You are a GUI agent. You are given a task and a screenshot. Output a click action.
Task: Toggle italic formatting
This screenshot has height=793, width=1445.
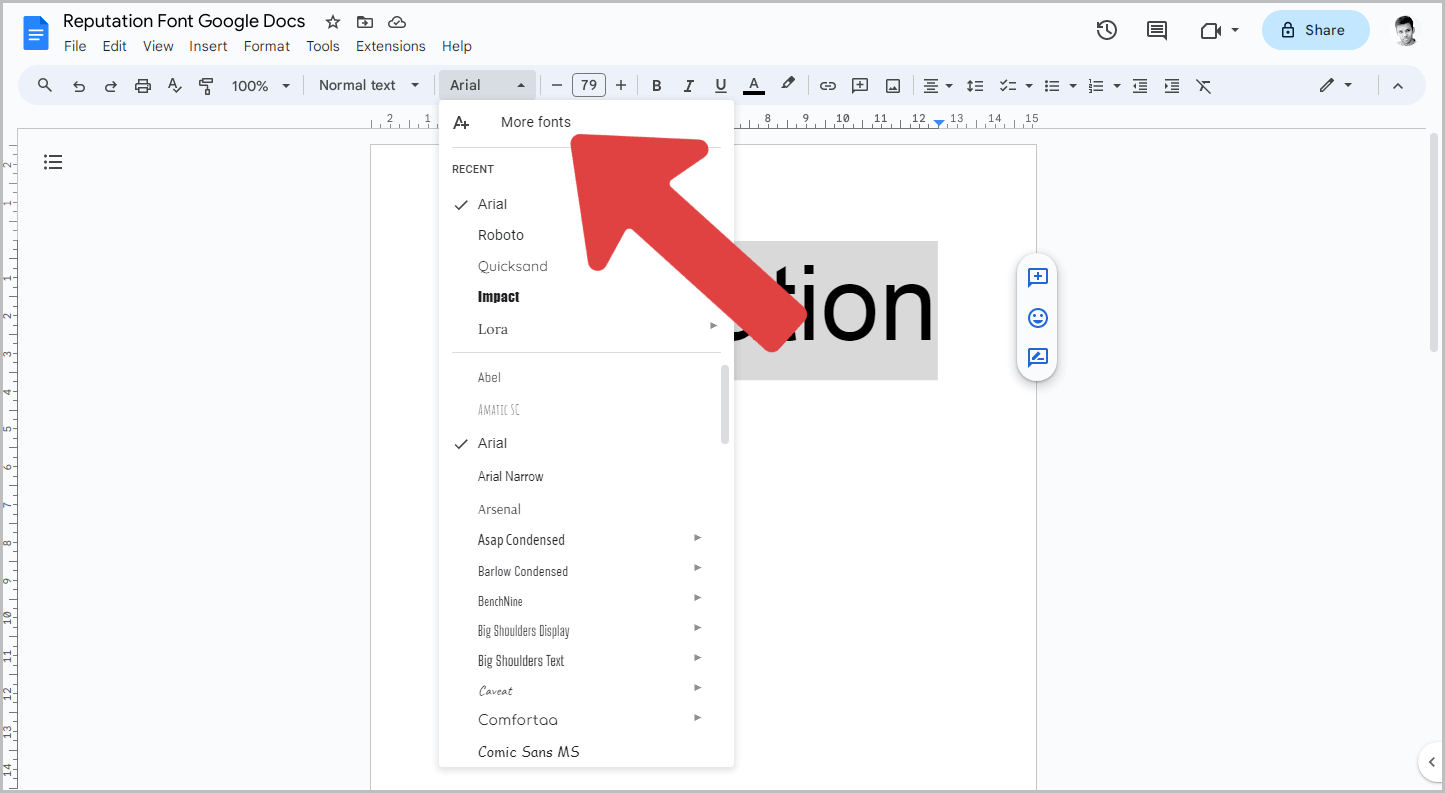tap(688, 85)
